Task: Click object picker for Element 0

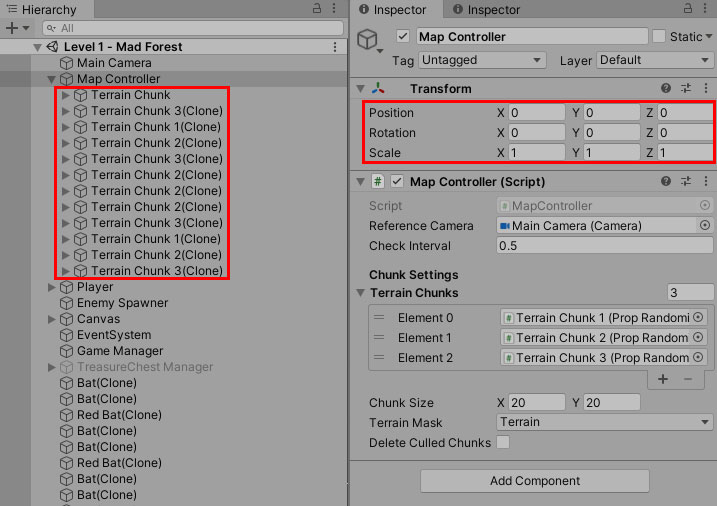Action: (698, 318)
